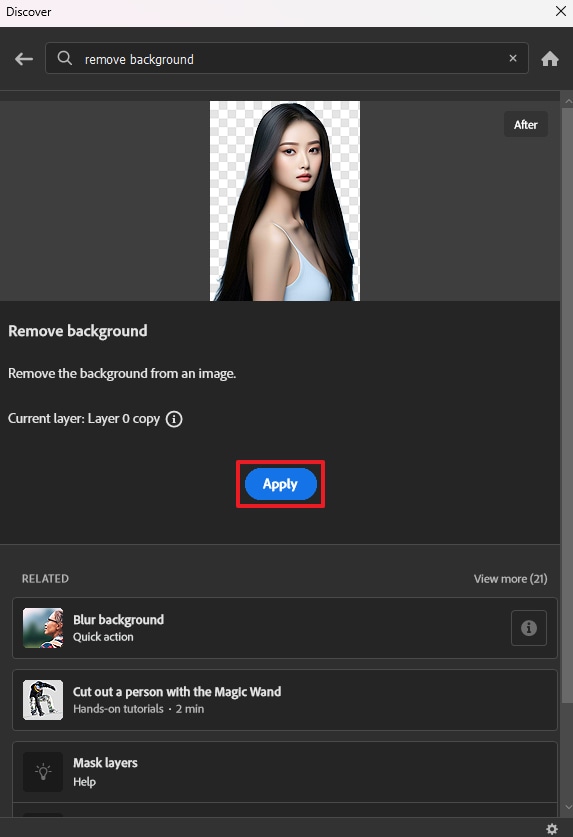Screen dimensions: 573x837
Task: Open Discover settings gear icon
Action: click(x=552, y=828)
